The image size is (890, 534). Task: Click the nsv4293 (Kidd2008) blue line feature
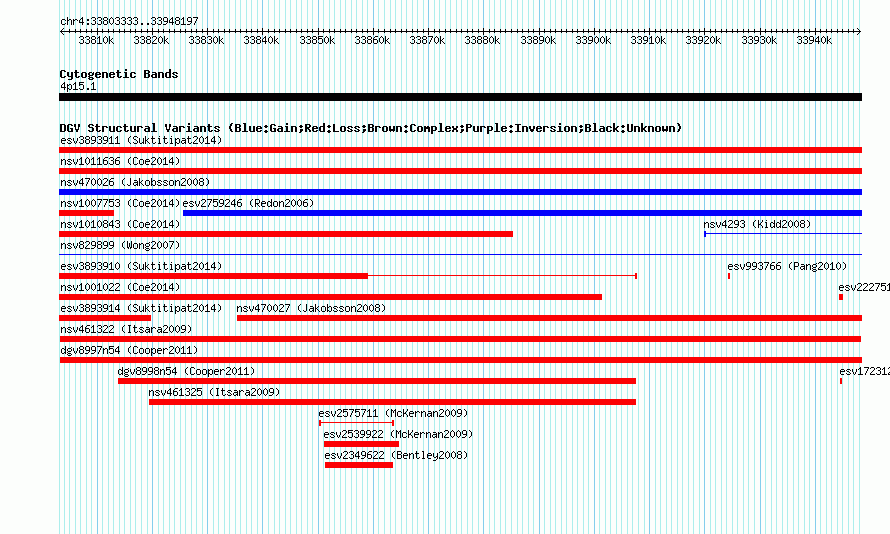tap(783, 234)
